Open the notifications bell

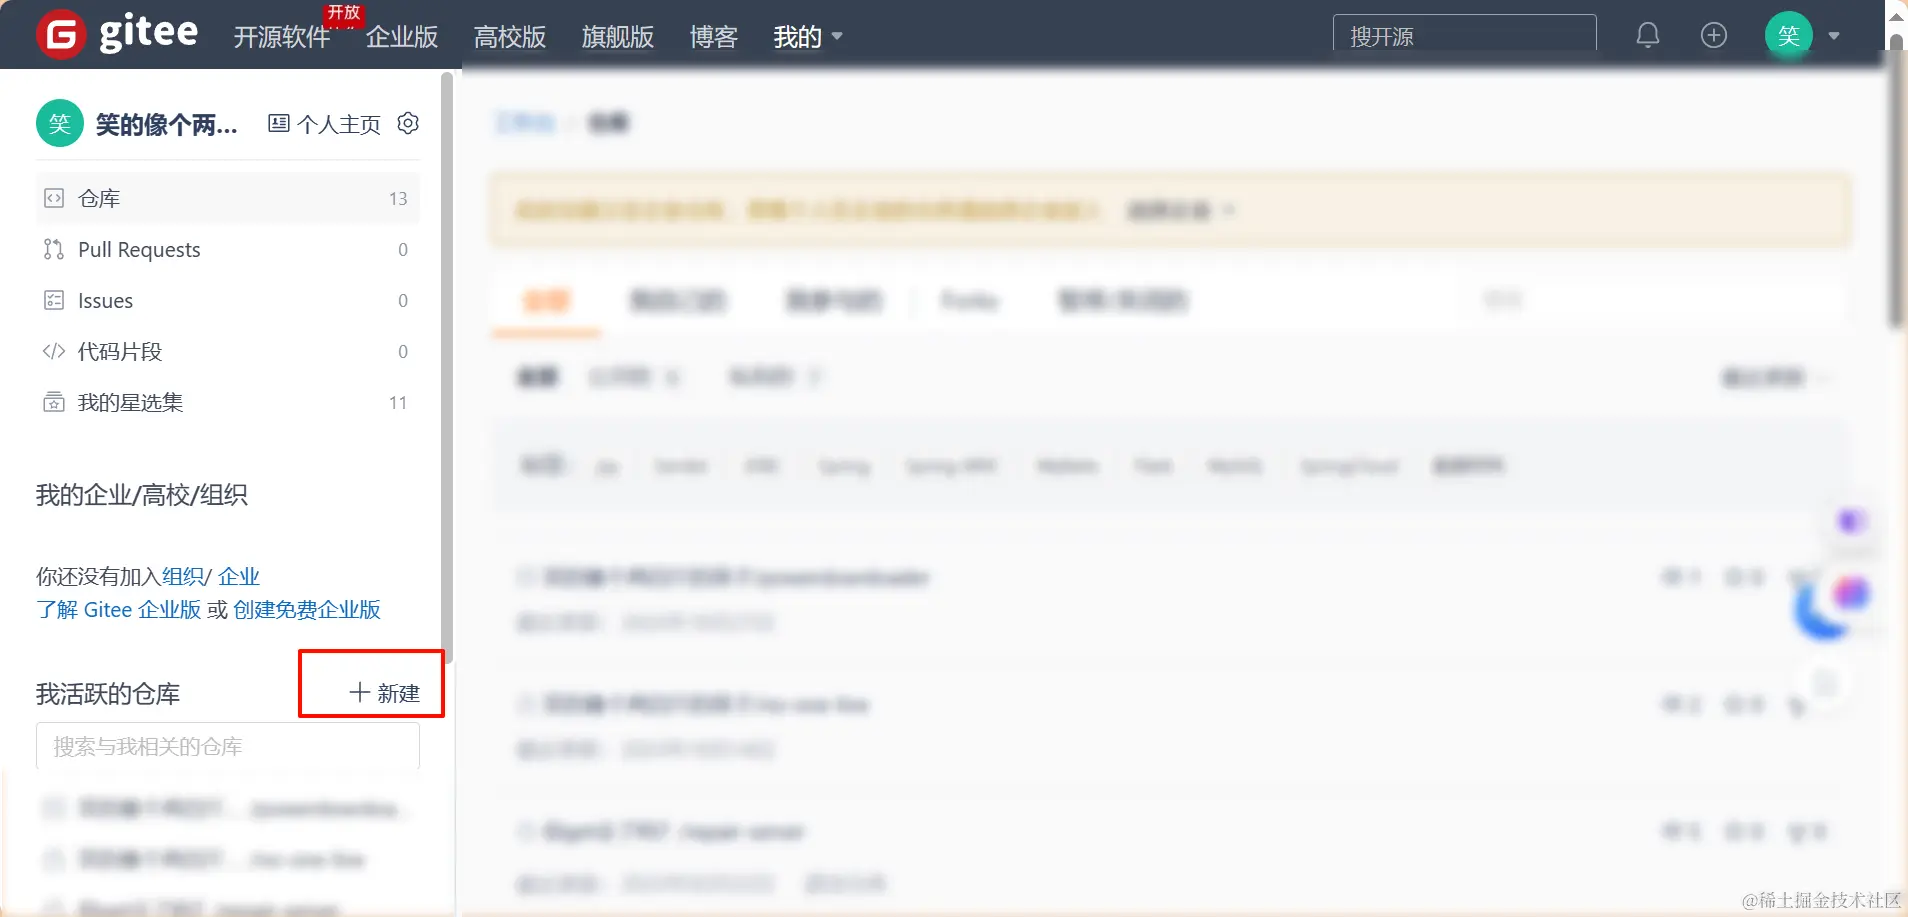click(x=1647, y=36)
